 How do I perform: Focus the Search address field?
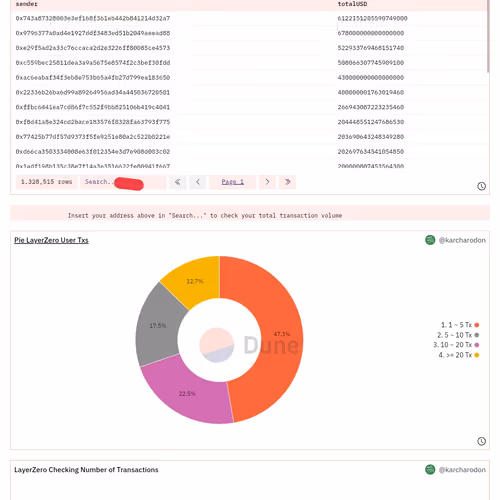click(x=123, y=182)
